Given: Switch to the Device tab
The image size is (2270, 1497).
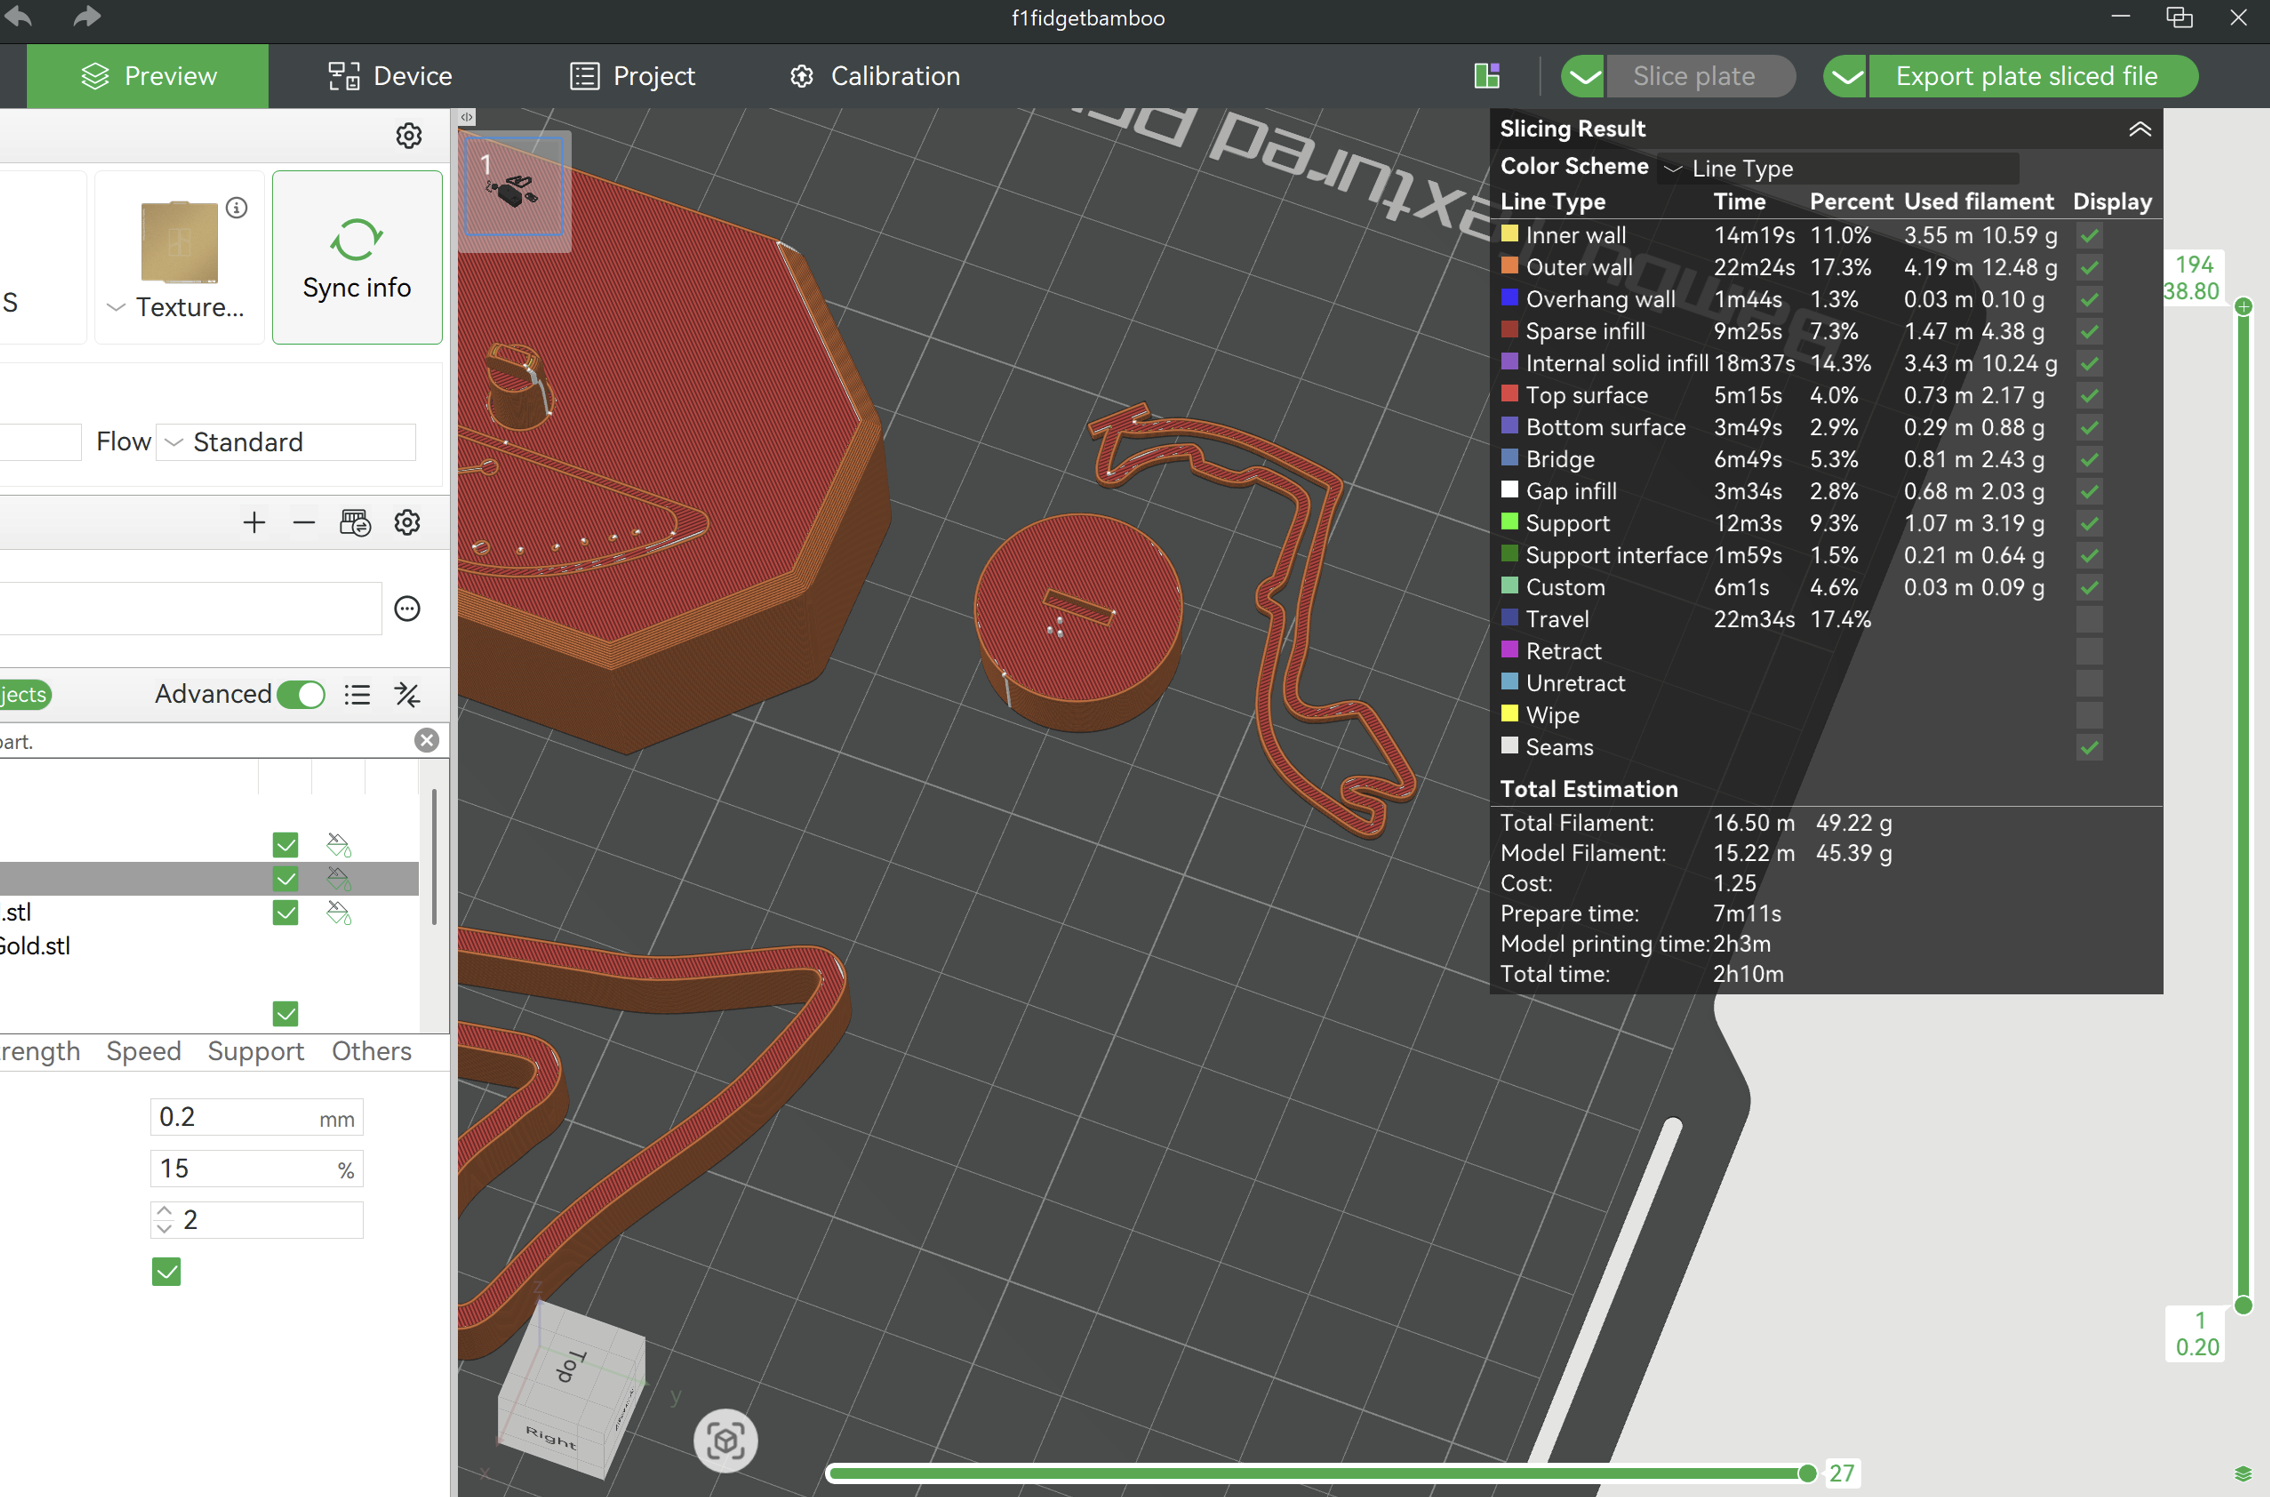Looking at the screenshot, I should (390, 76).
